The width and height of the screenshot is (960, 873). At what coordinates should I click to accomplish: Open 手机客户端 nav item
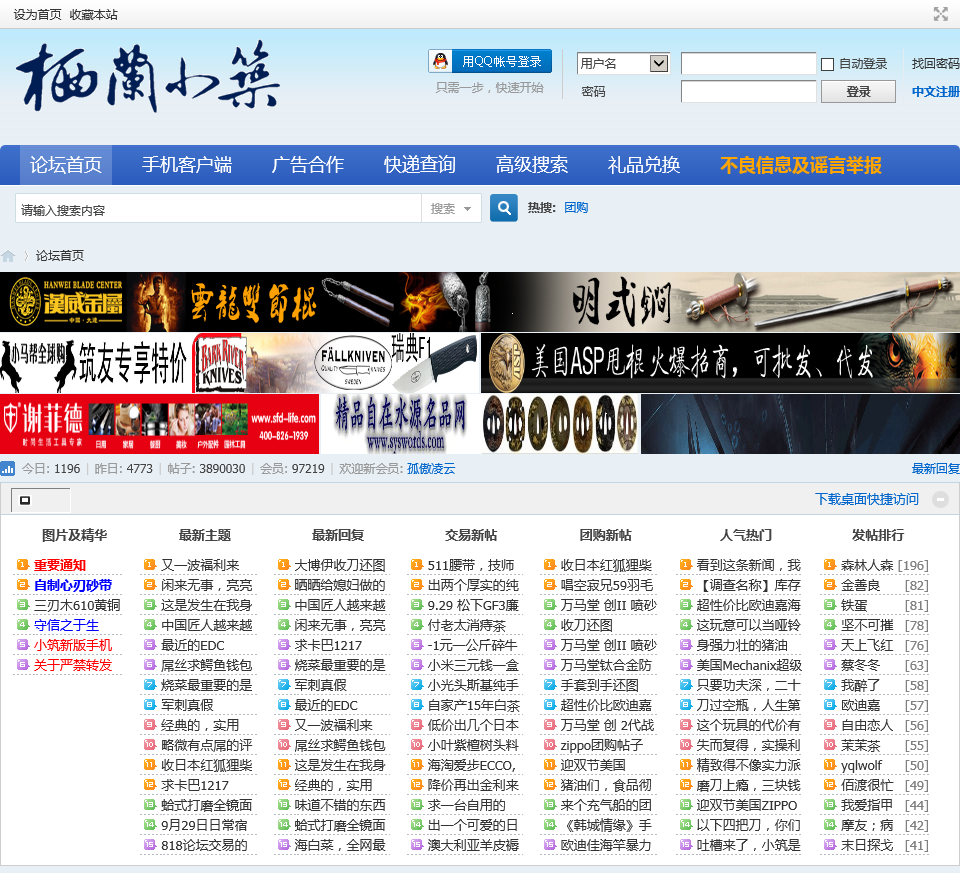pyautogui.click(x=187, y=165)
